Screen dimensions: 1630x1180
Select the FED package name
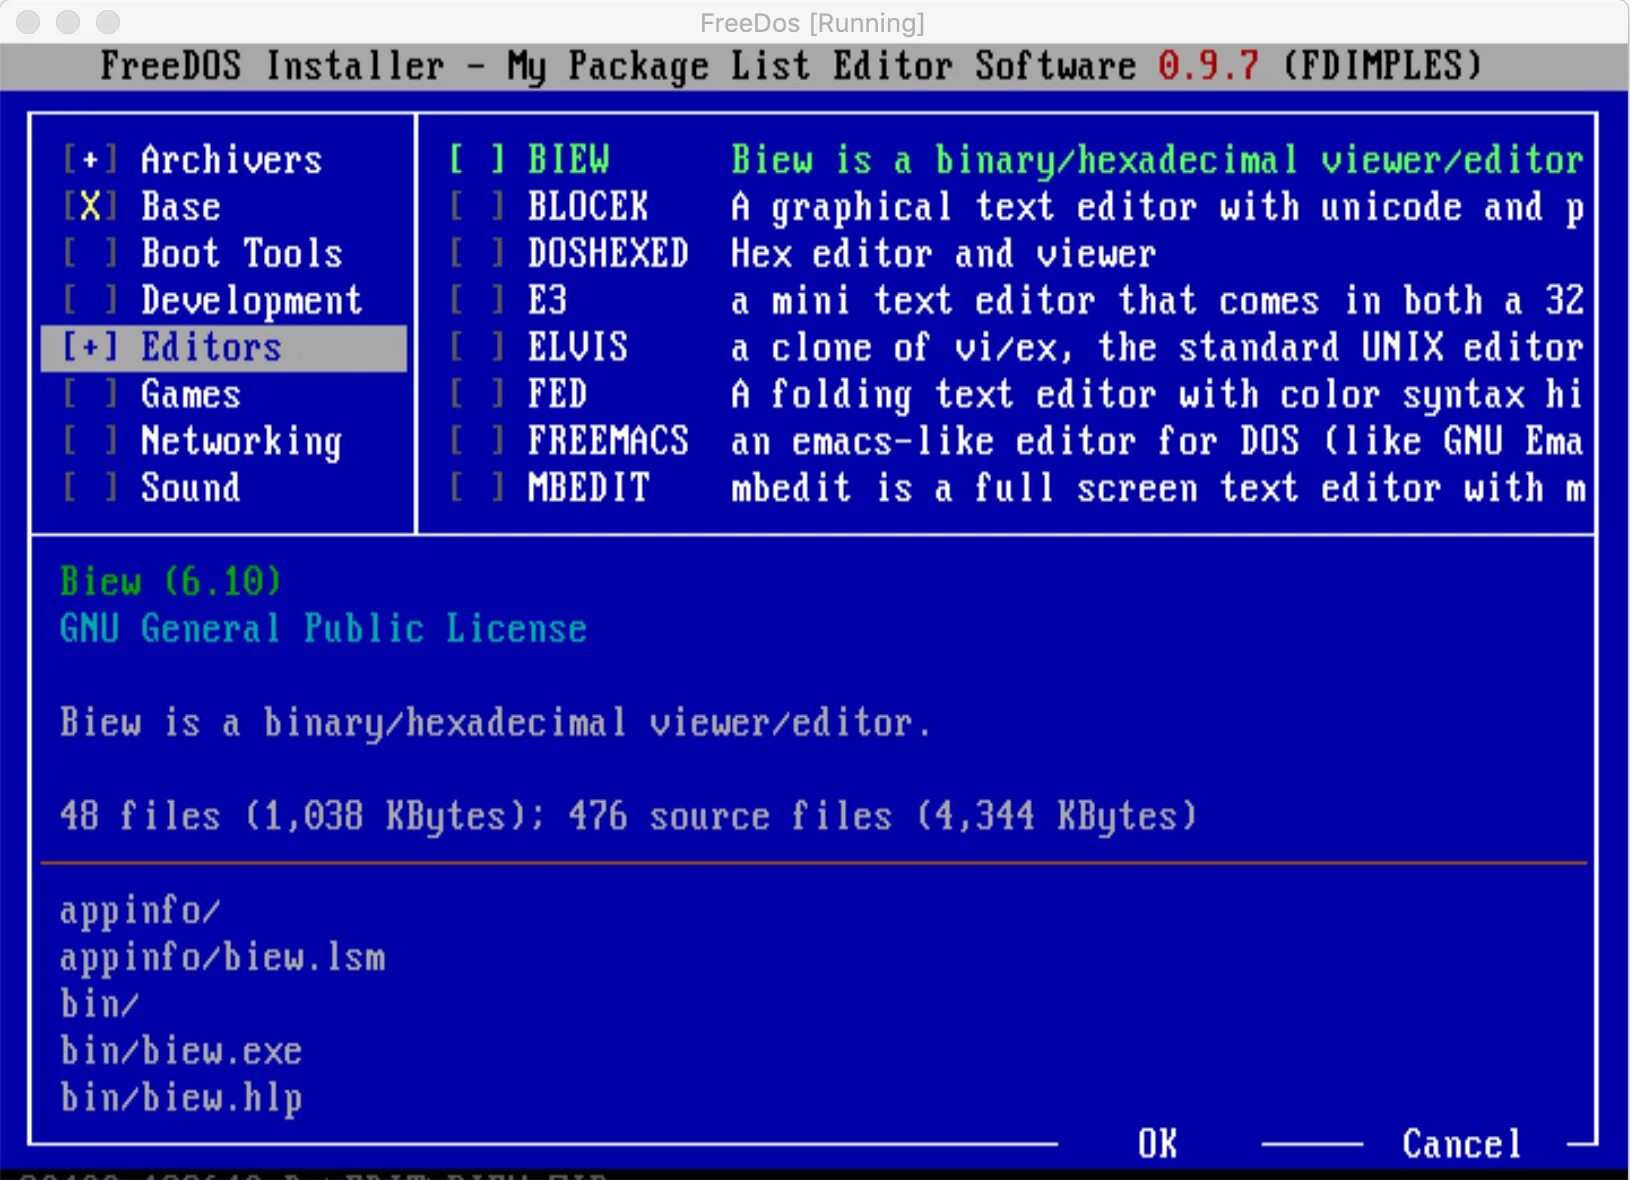coord(558,395)
